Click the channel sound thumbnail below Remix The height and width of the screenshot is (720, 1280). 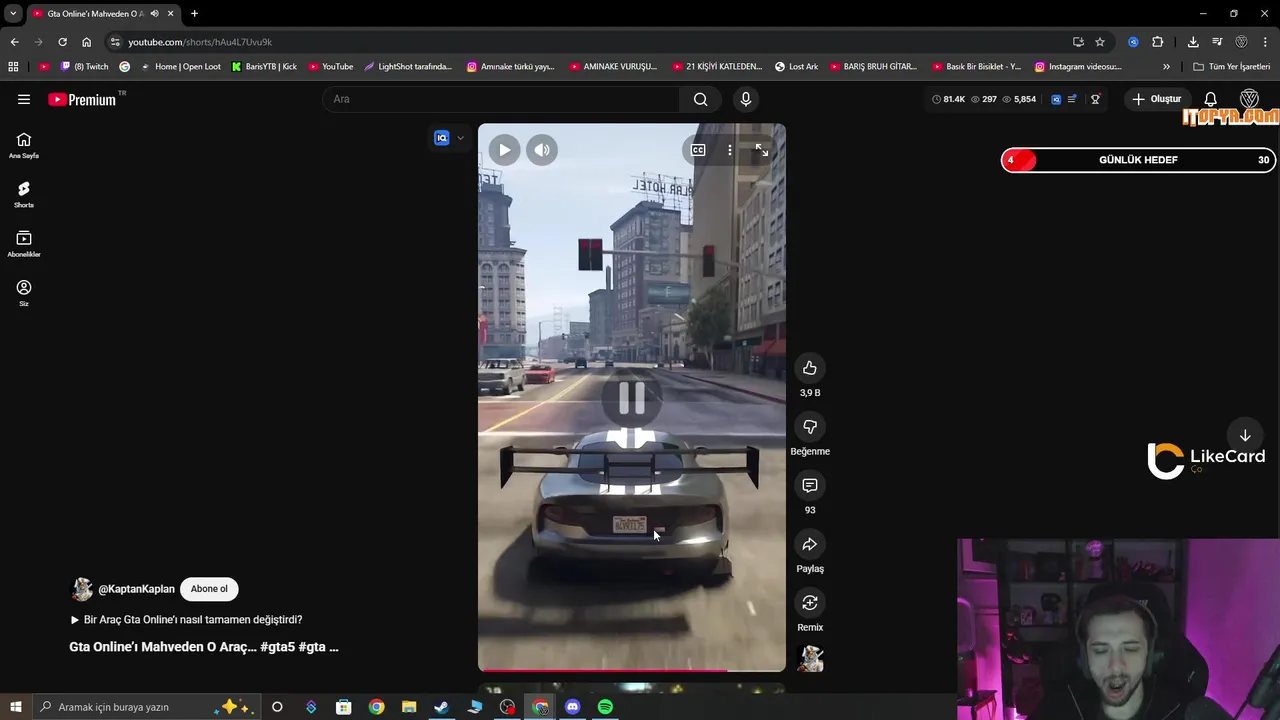[810, 658]
